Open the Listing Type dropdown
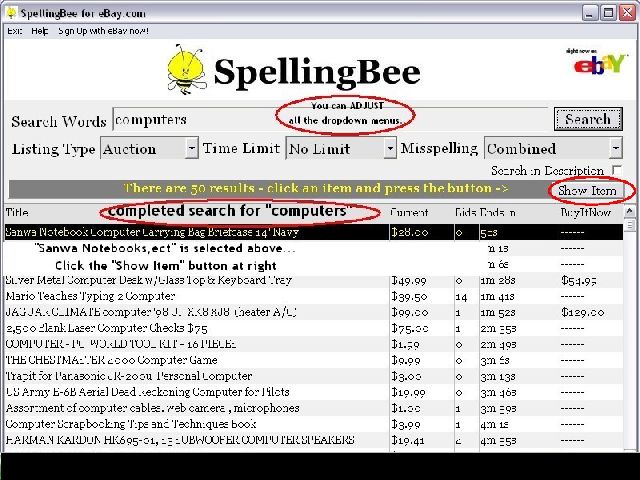Screen dimensions: 640x480 coord(191,148)
